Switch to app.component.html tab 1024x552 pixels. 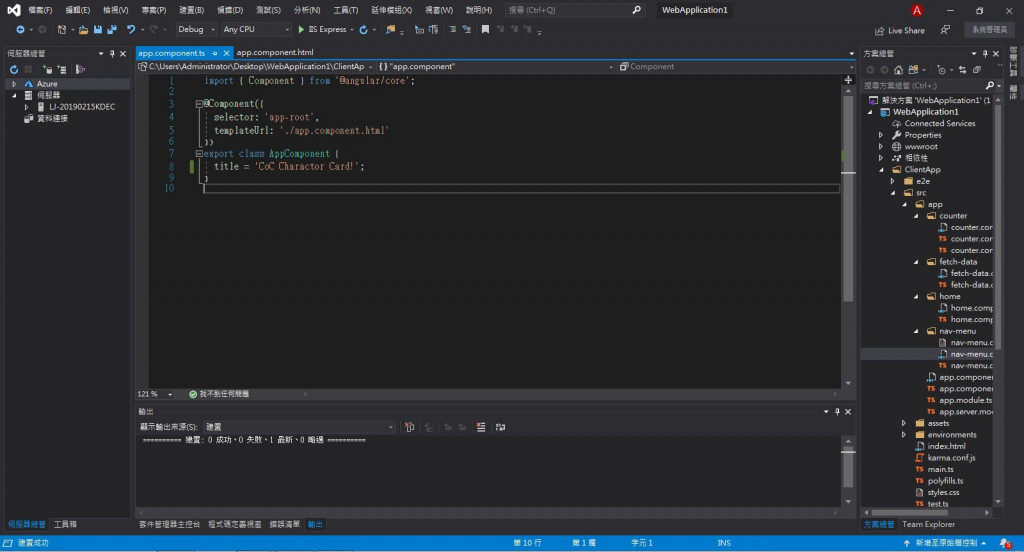coord(275,52)
